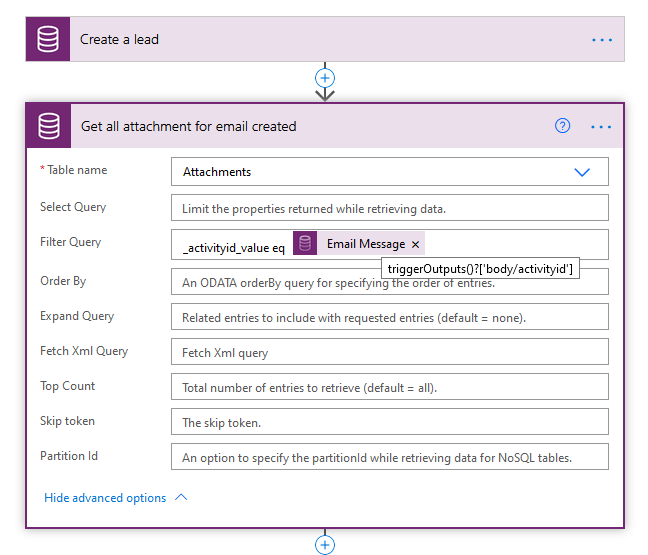
Task: Click the Get all attachment action database icon
Action: click(x=48, y=126)
